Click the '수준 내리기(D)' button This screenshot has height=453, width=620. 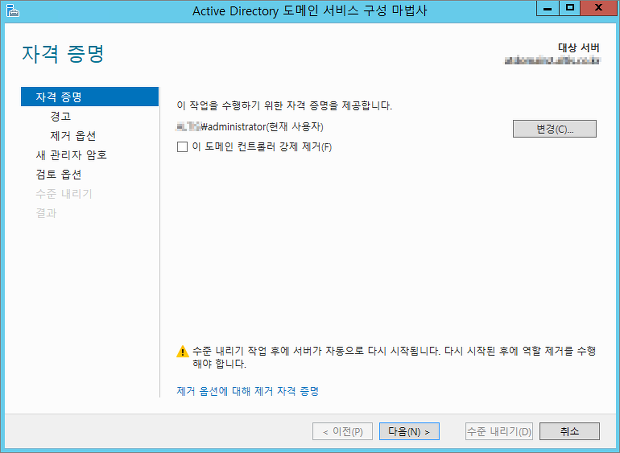tap(499, 431)
